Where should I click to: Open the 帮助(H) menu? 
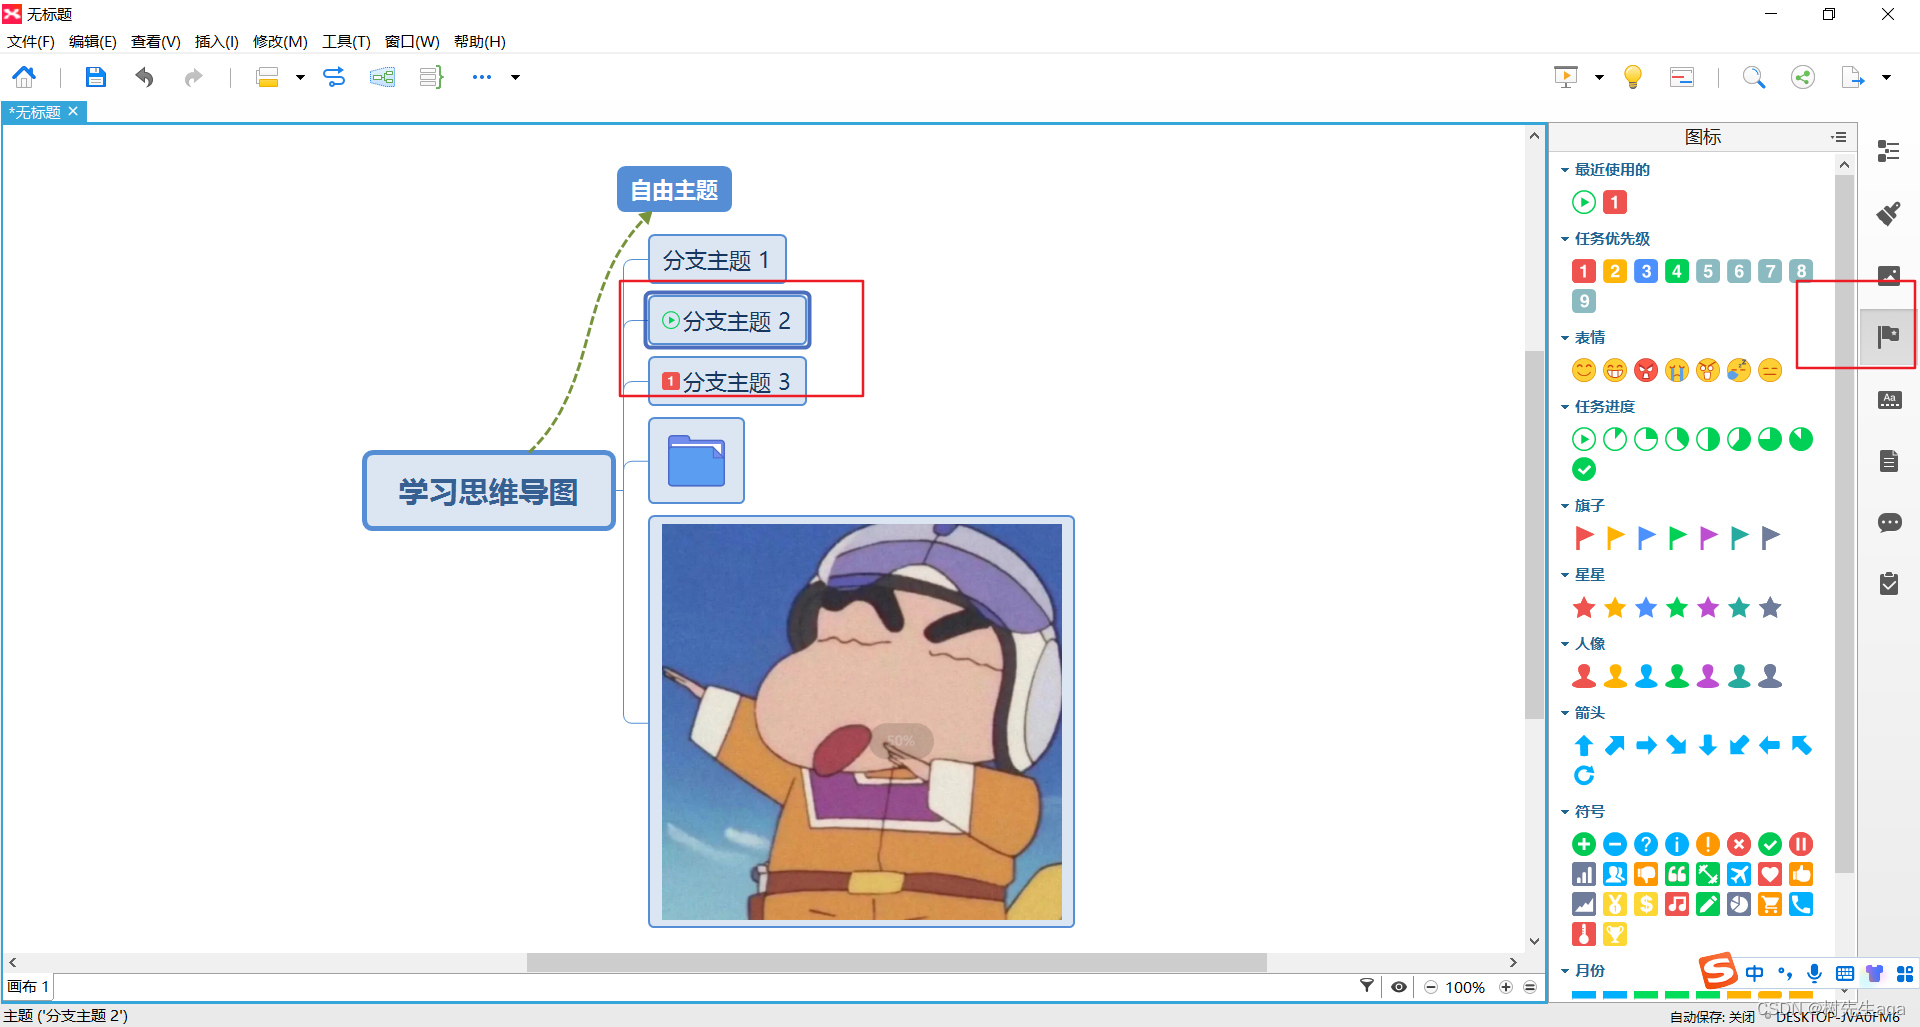click(480, 41)
